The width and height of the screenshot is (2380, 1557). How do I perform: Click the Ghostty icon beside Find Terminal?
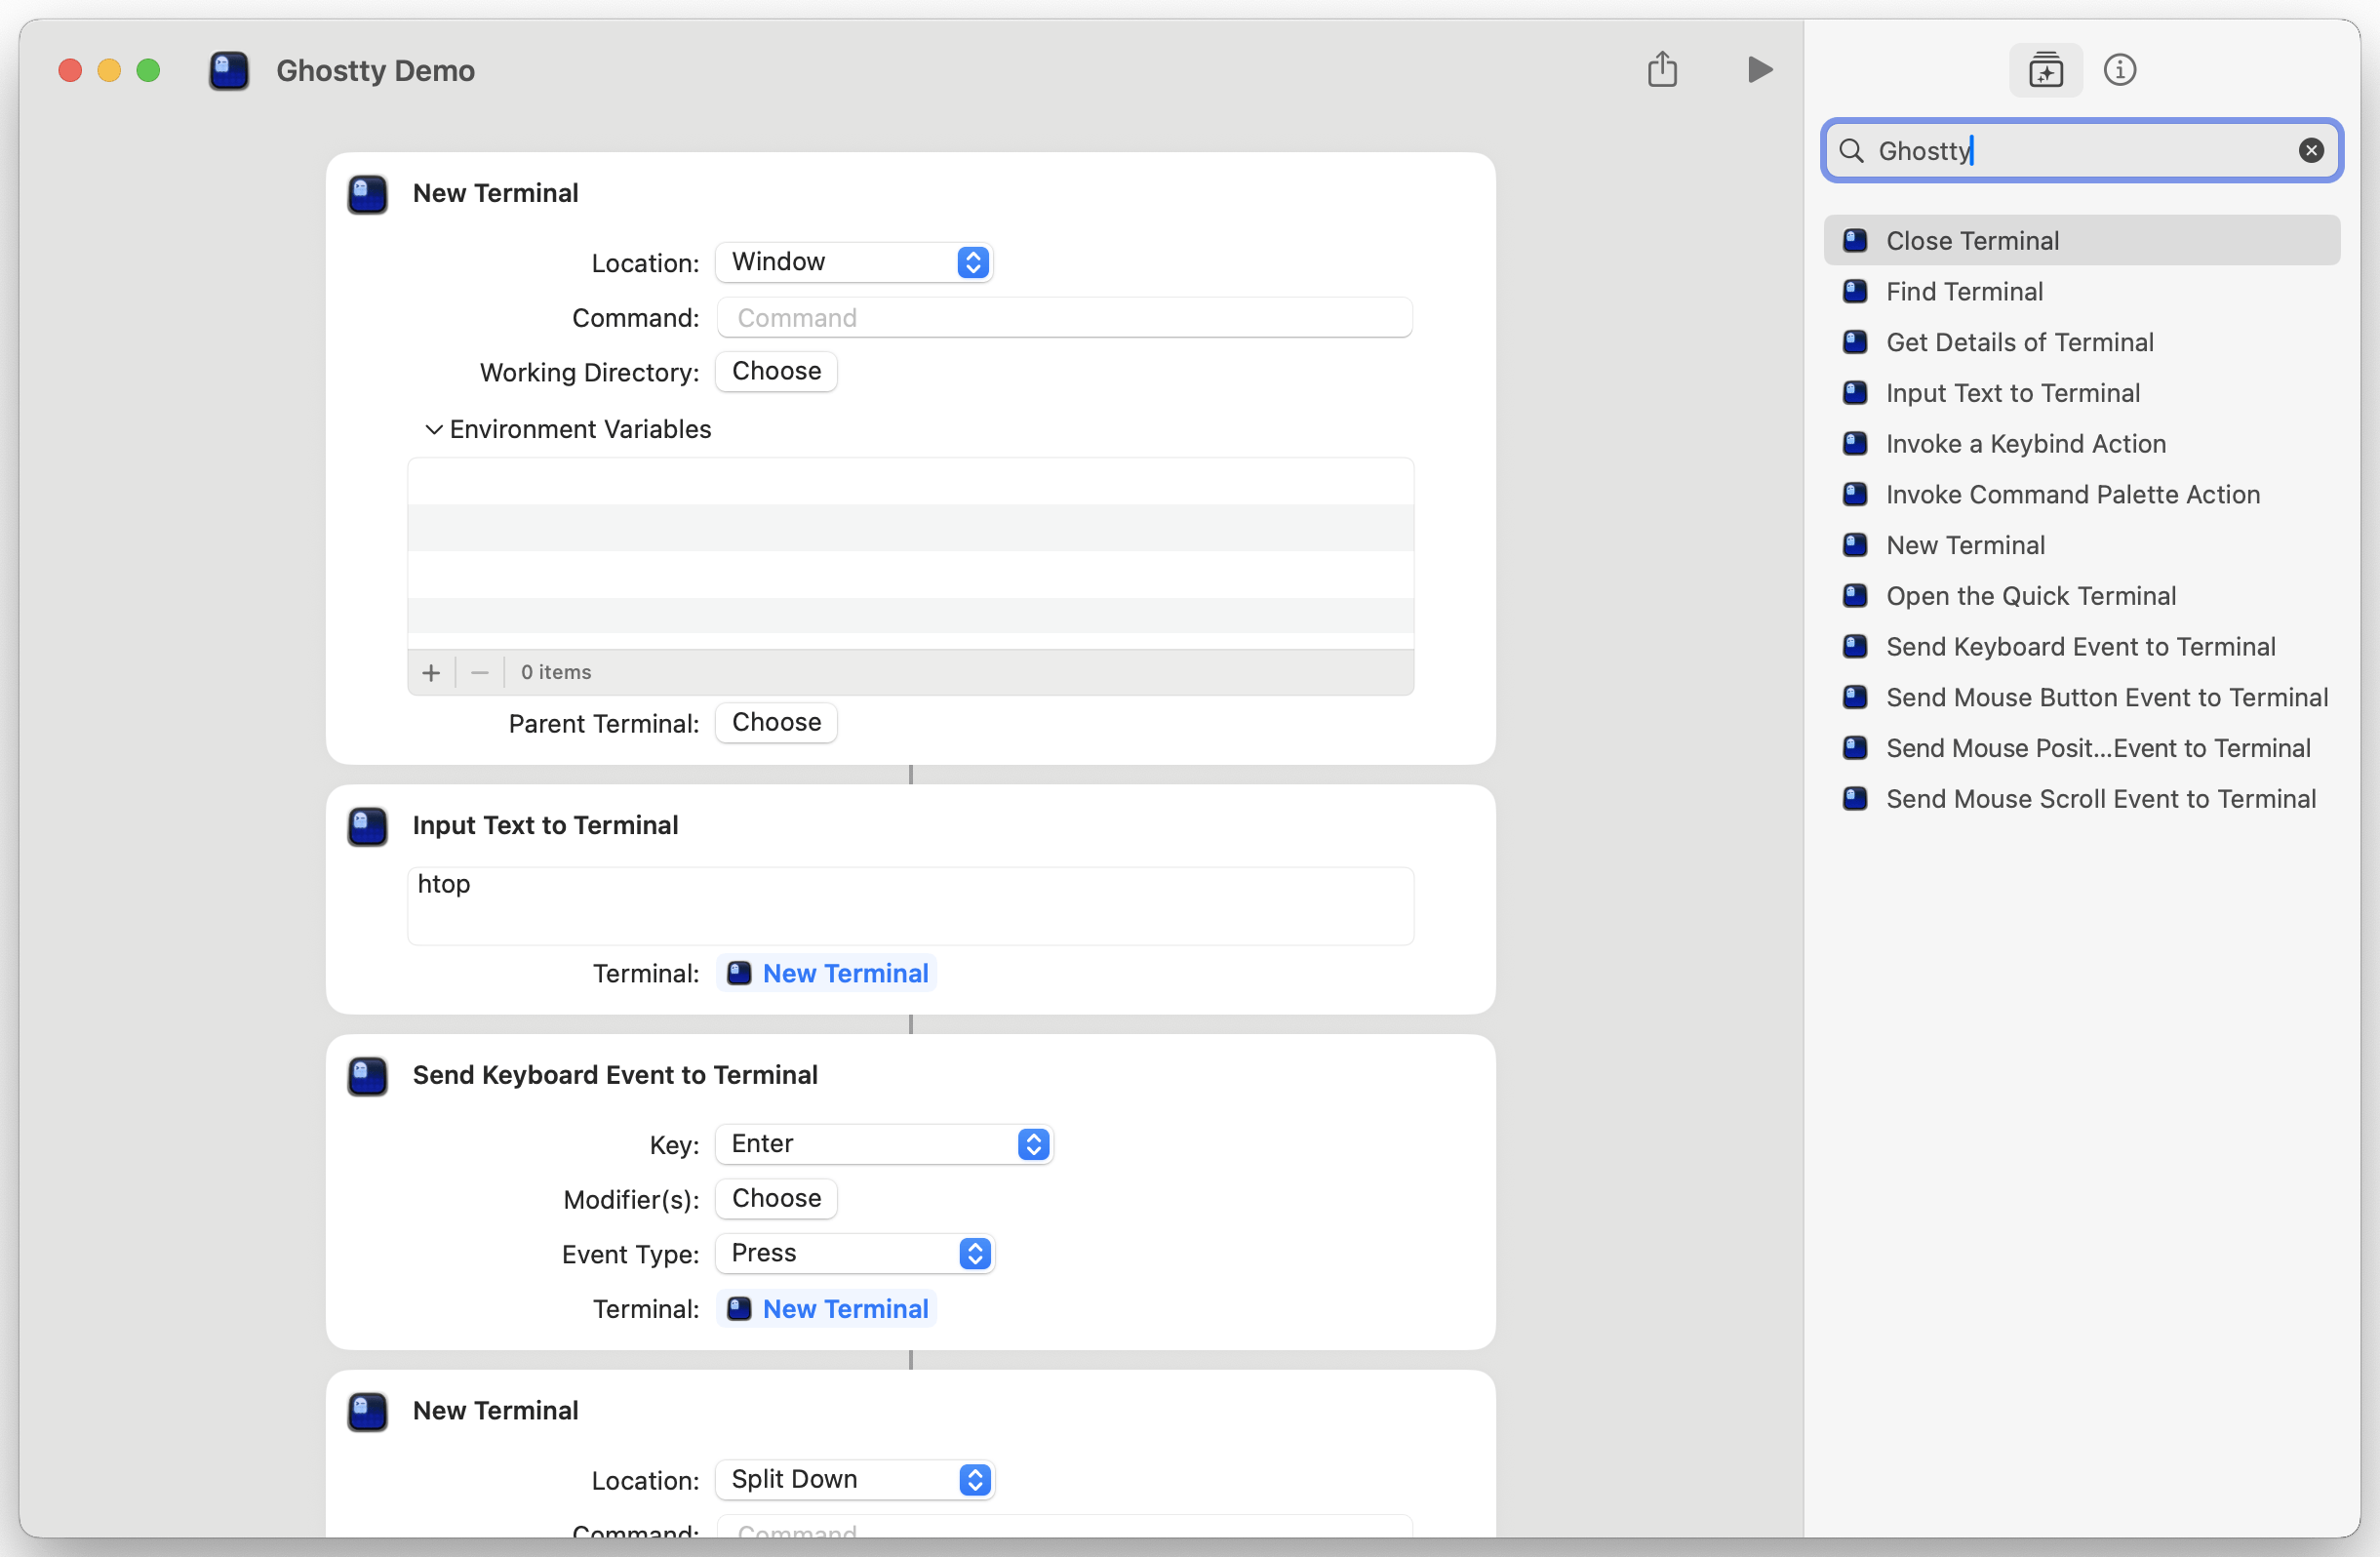coord(1854,291)
